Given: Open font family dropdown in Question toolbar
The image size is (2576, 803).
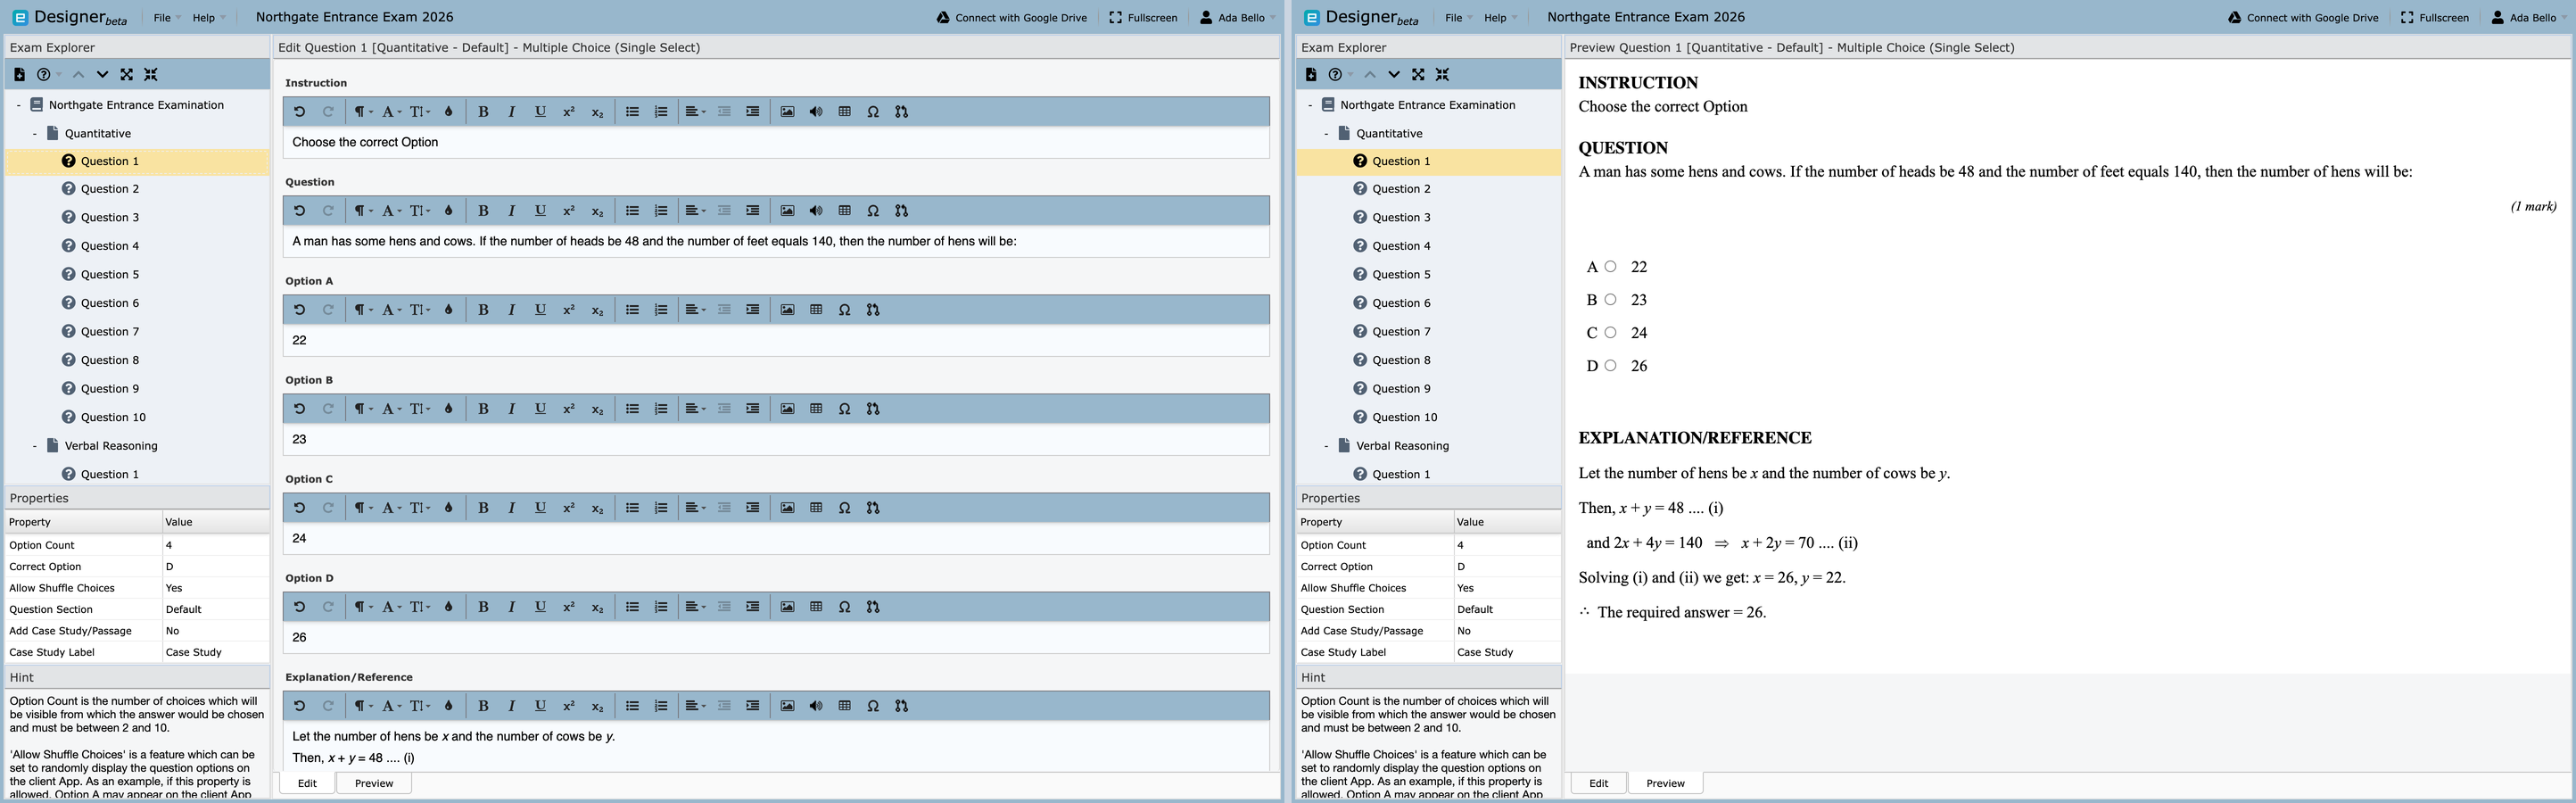Looking at the screenshot, I should tap(391, 211).
